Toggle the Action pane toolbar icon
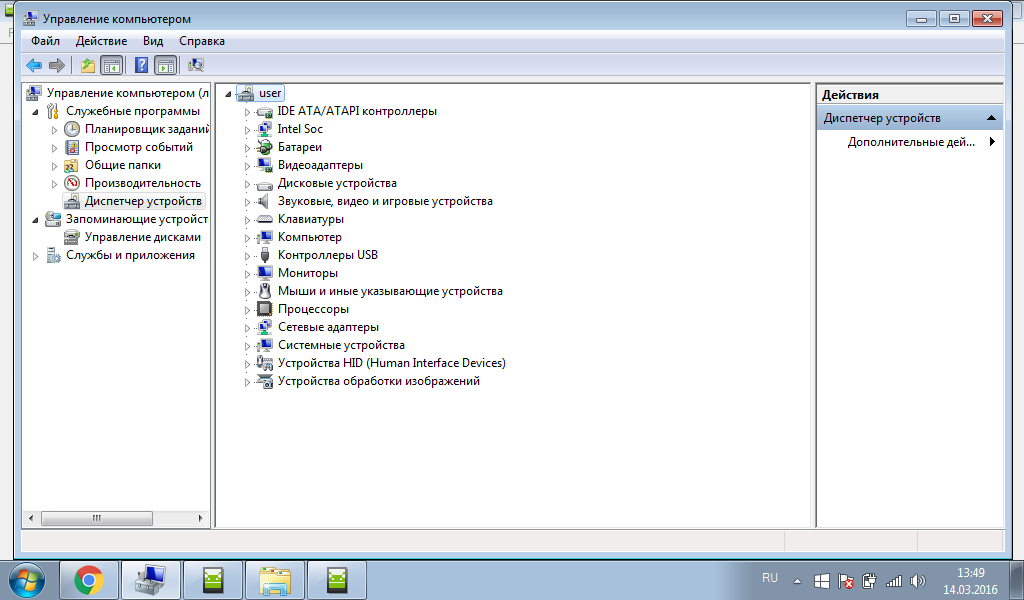 (x=166, y=65)
